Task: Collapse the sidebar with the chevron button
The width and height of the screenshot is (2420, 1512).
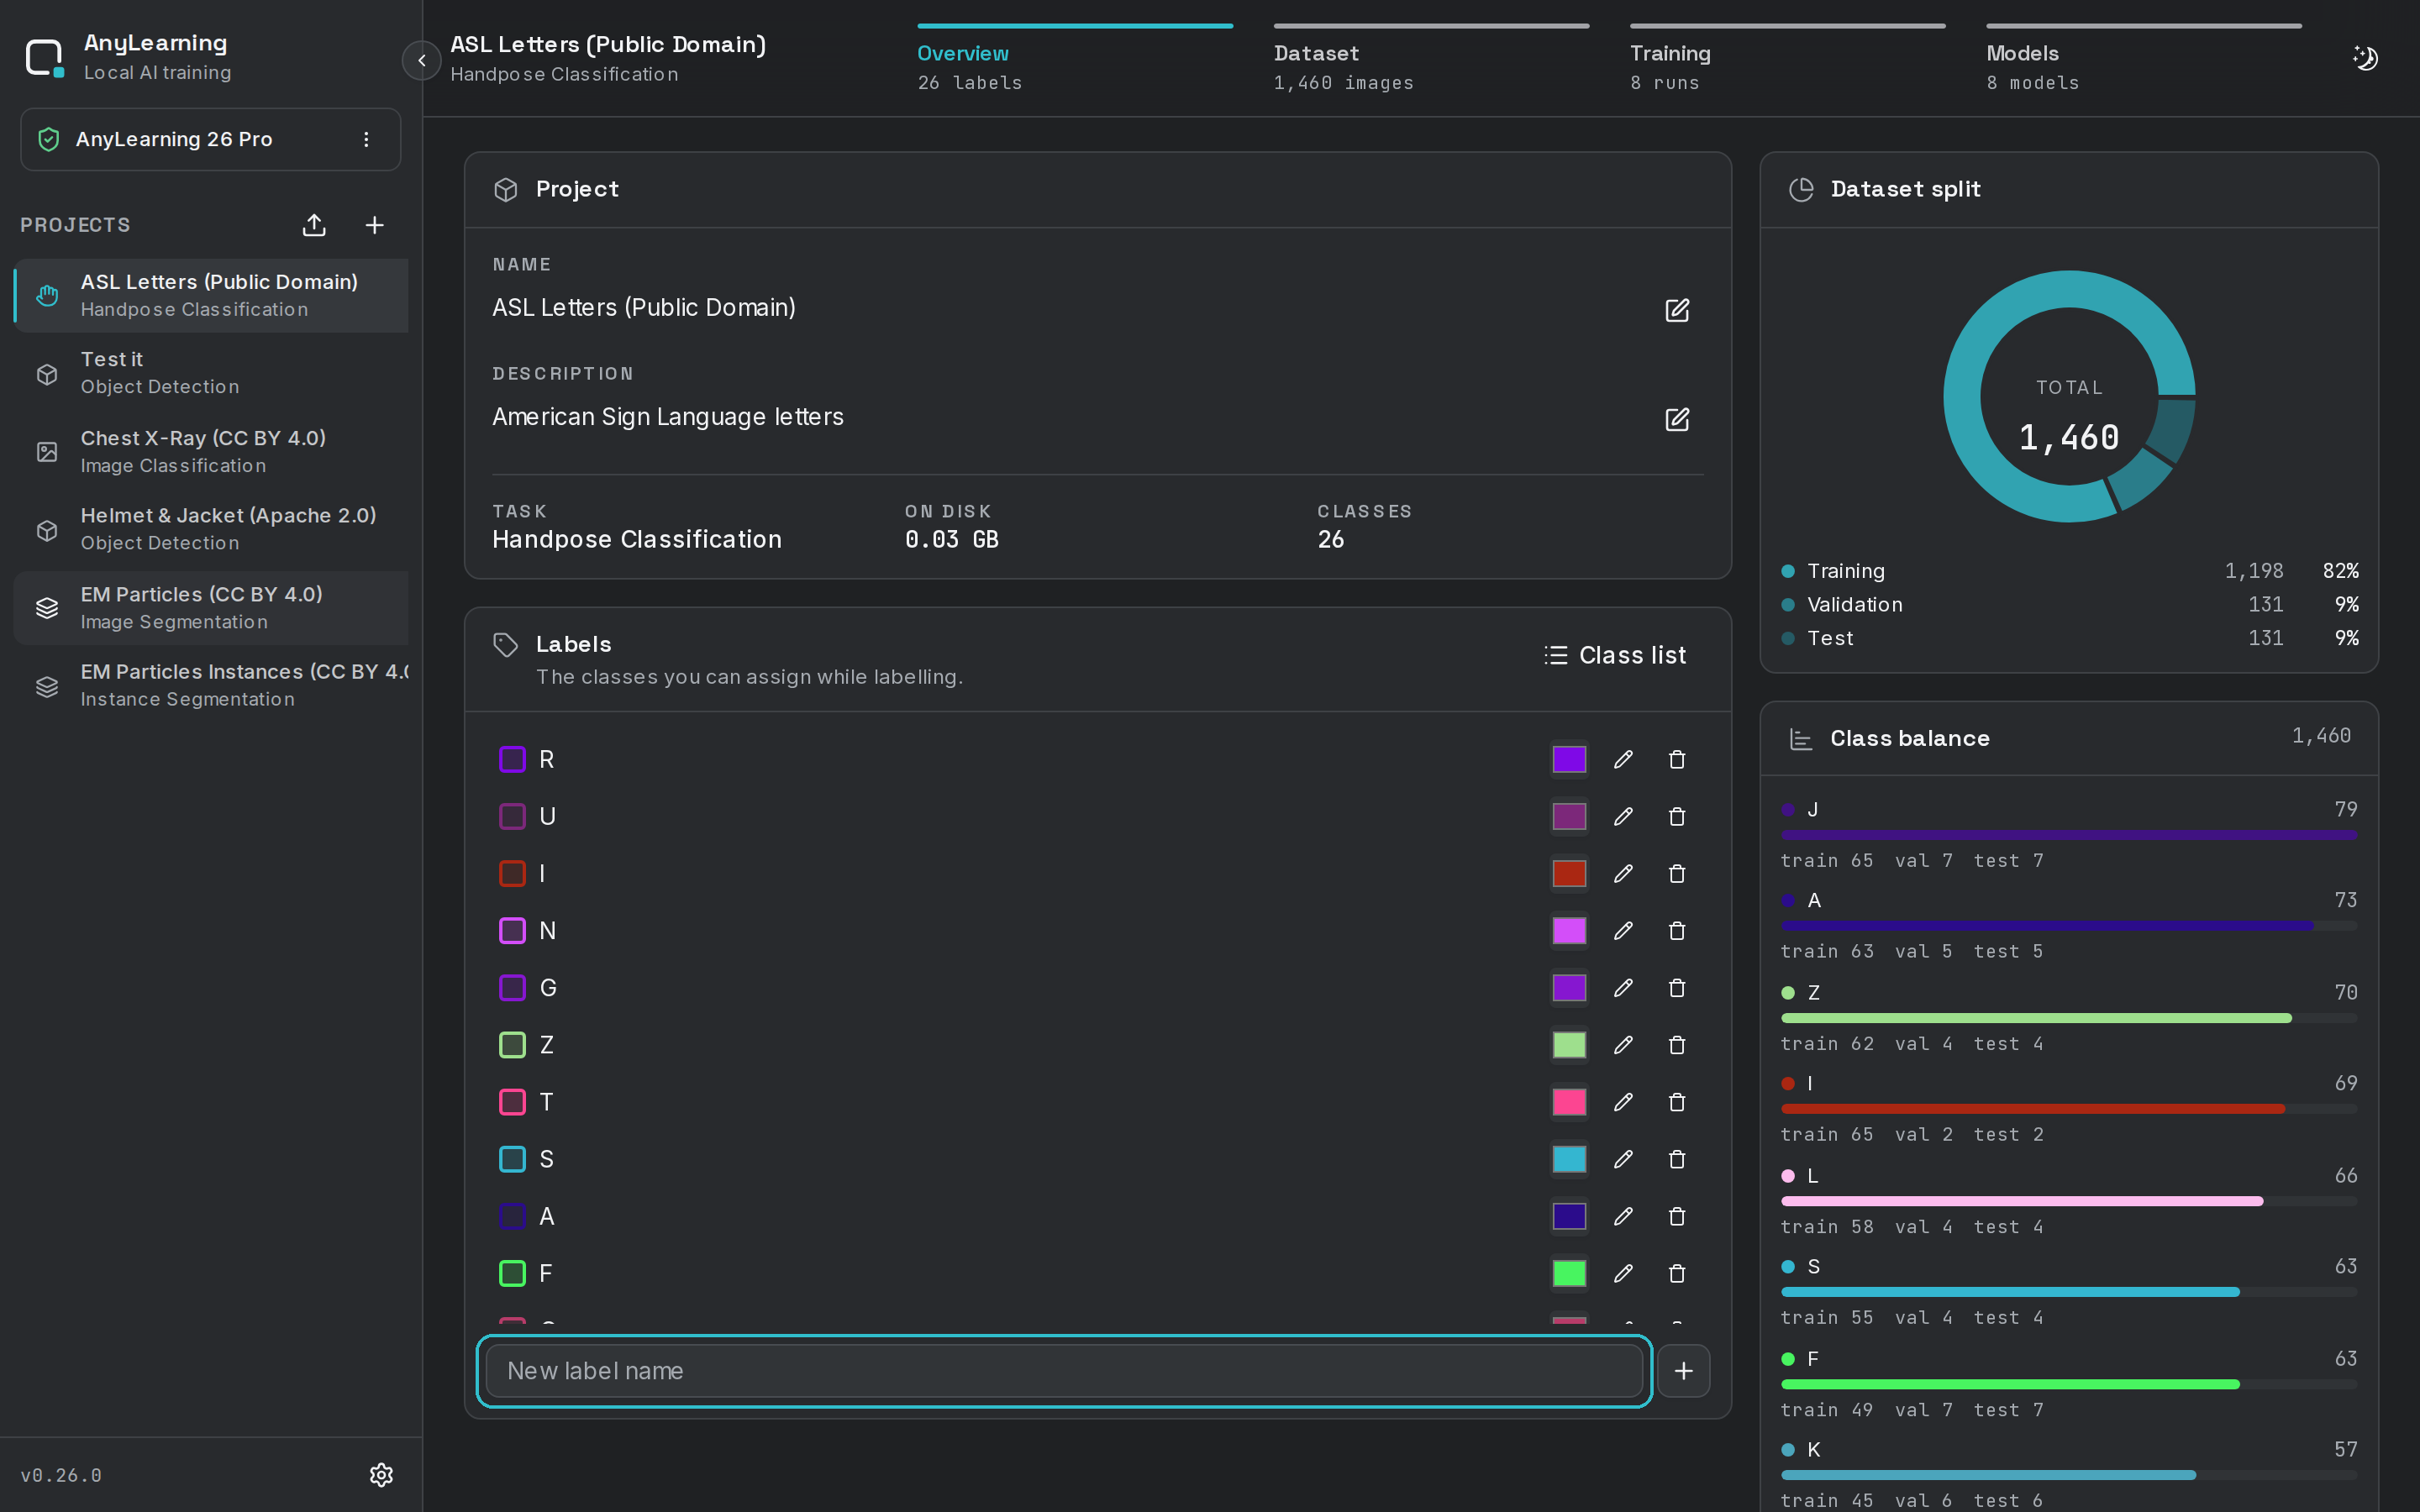Action: coord(421,60)
